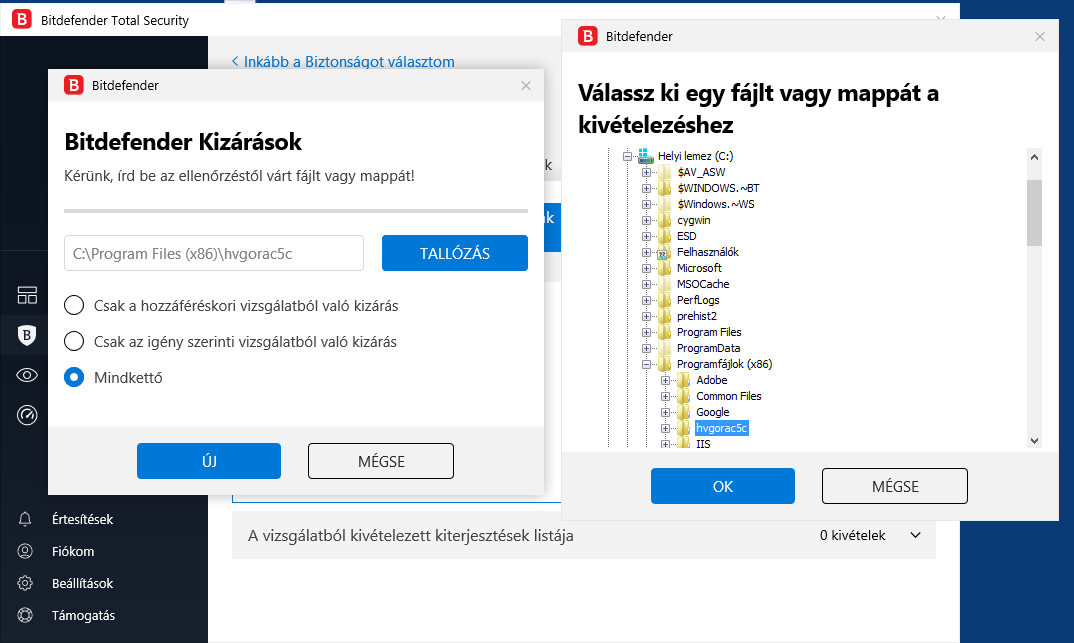
Task: Expand the $AV_ASW folder node
Action: click(646, 173)
